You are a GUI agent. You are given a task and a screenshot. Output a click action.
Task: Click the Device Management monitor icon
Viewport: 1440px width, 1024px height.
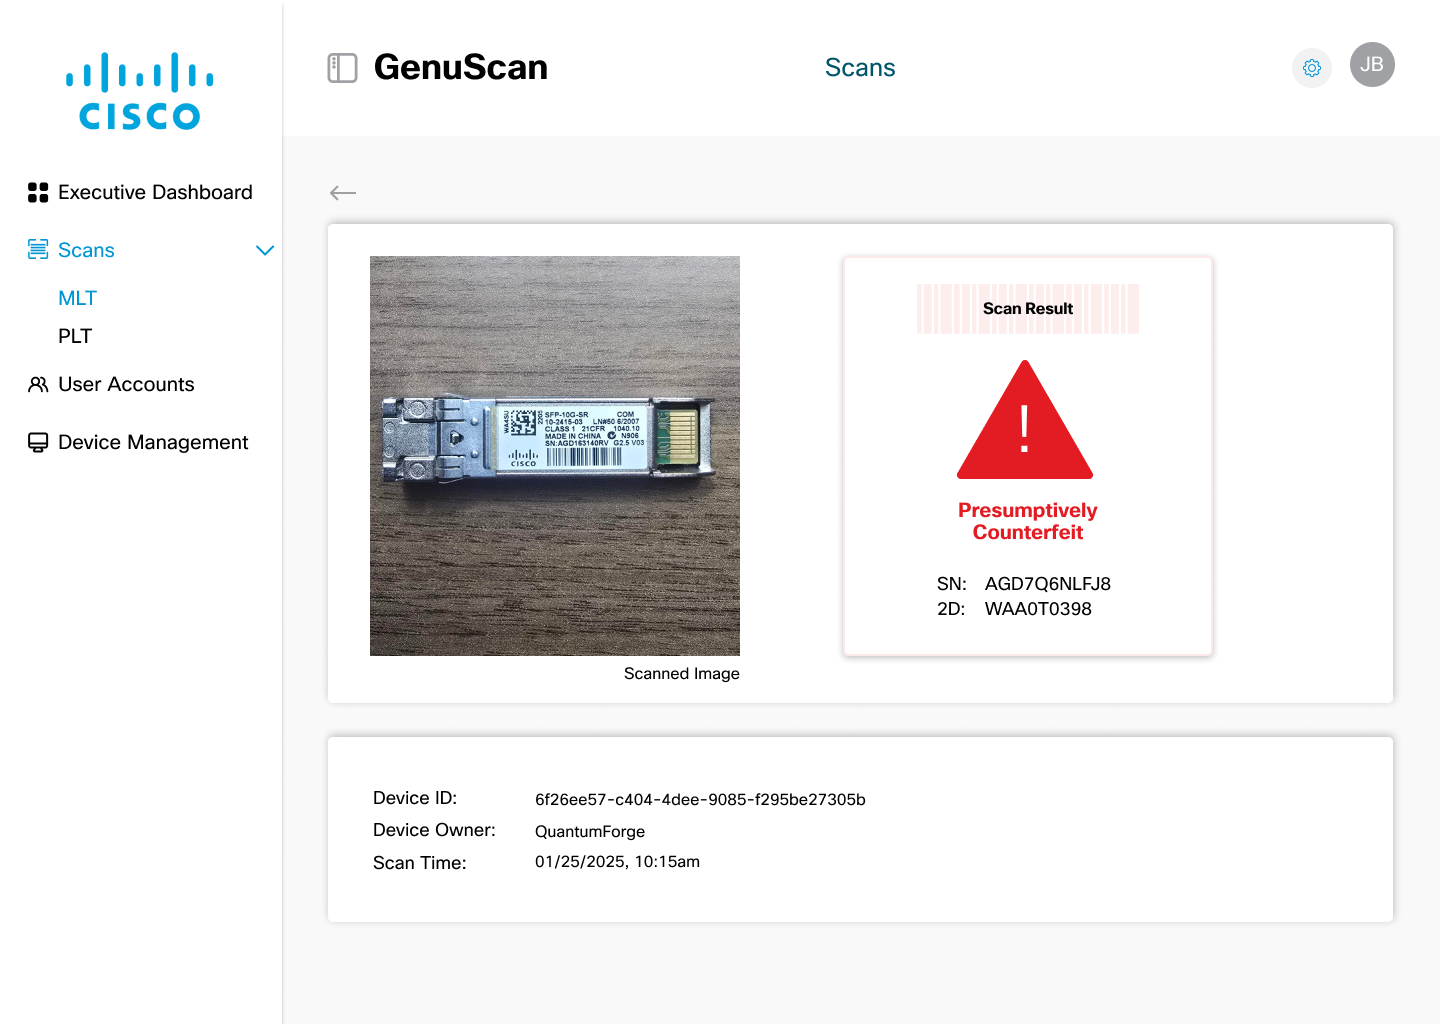[38, 443]
